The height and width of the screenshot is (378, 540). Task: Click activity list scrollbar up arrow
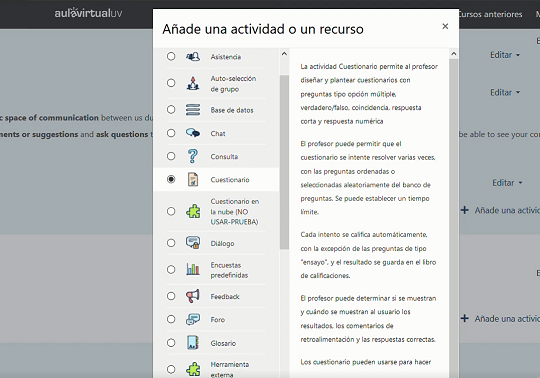pos(284,54)
